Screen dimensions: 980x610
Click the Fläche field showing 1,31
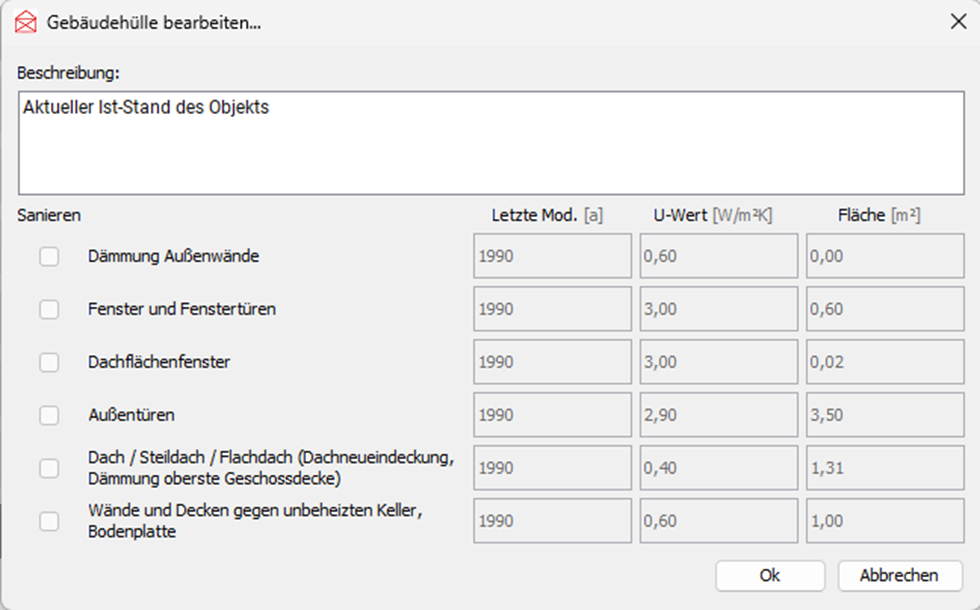(x=885, y=468)
